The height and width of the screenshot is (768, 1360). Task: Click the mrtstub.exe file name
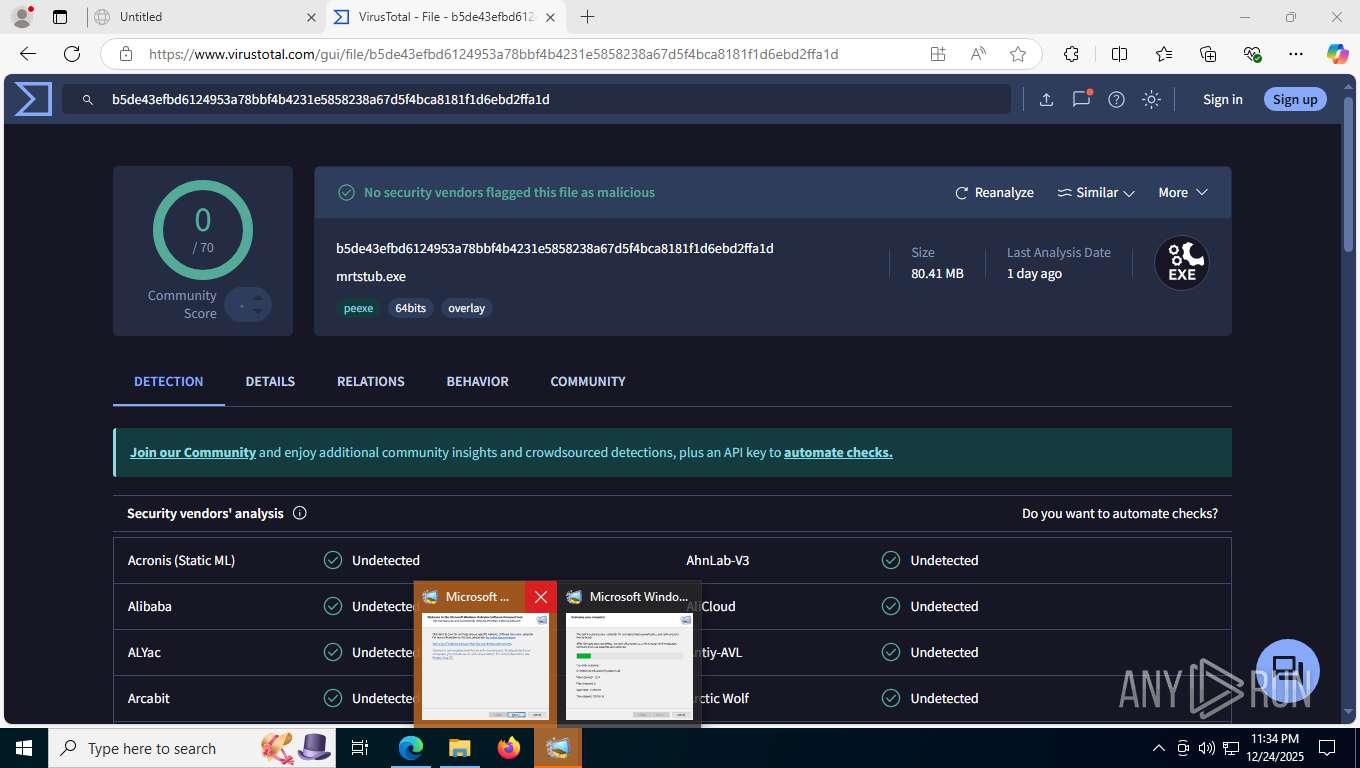(371, 276)
